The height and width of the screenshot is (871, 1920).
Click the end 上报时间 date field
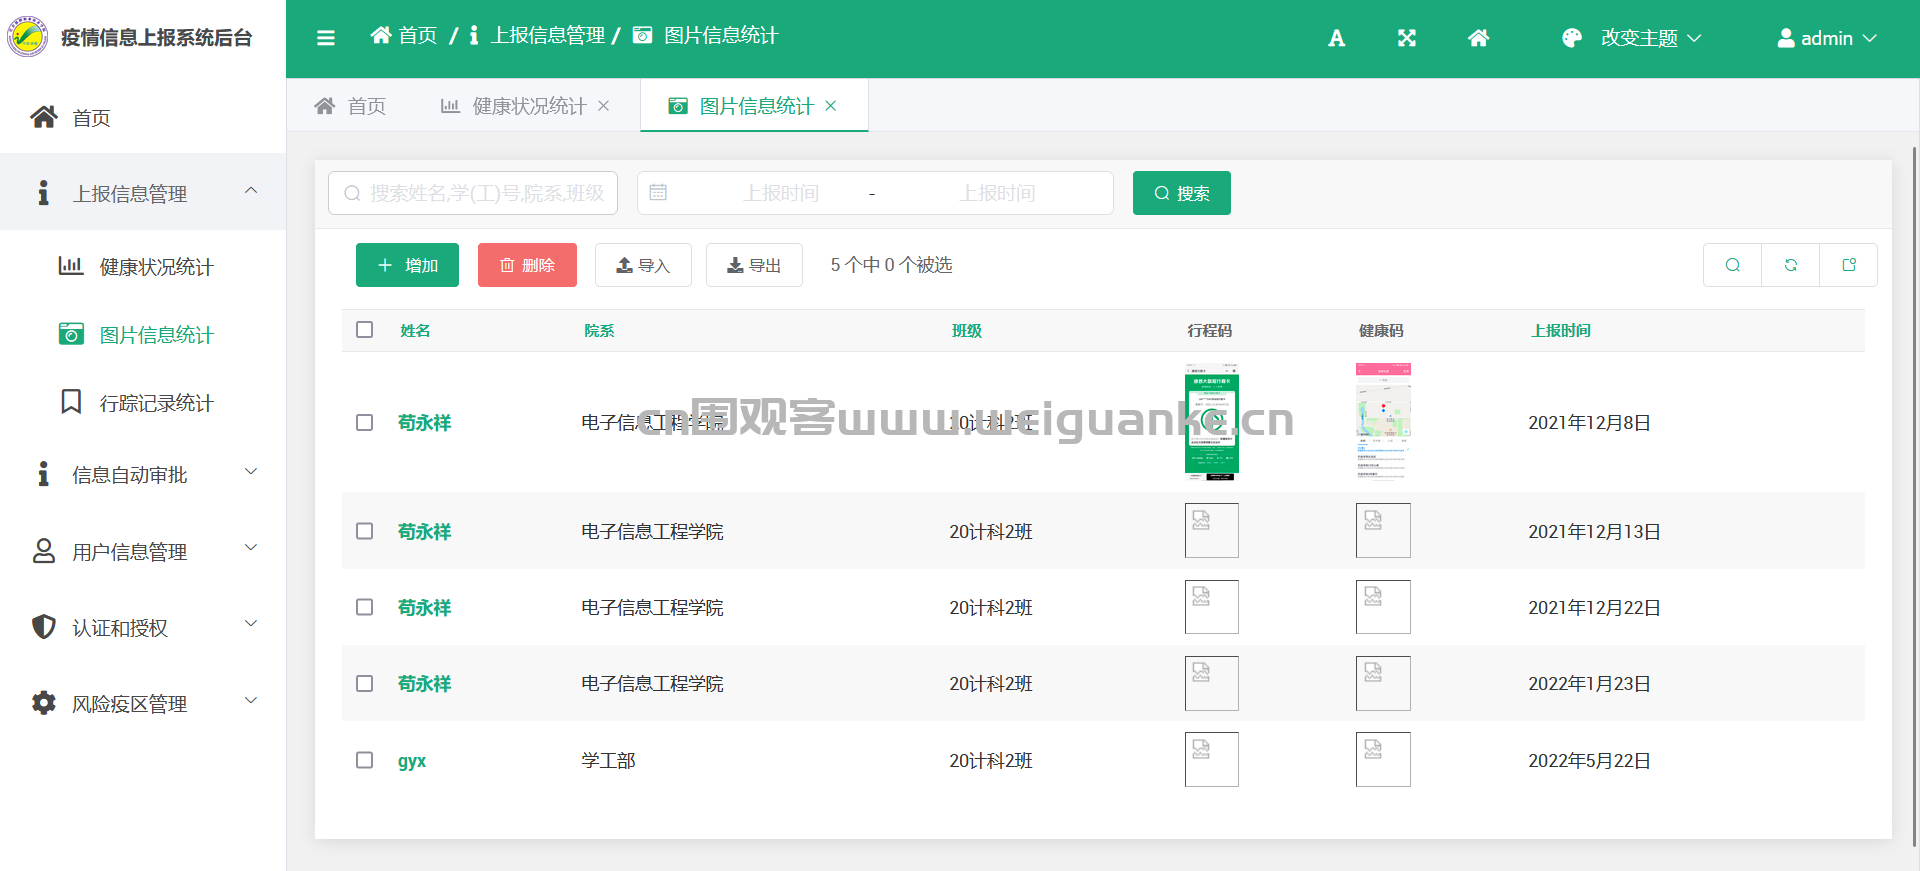click(x=997, y=193)
